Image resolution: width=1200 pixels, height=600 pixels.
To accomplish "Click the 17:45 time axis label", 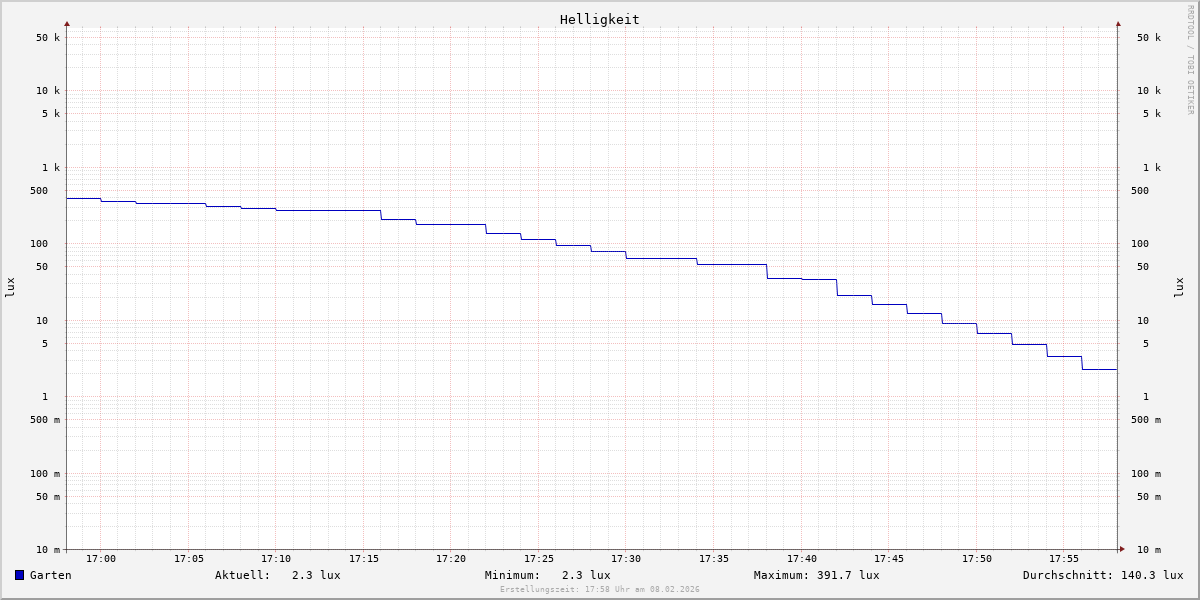I will (889, 559).
